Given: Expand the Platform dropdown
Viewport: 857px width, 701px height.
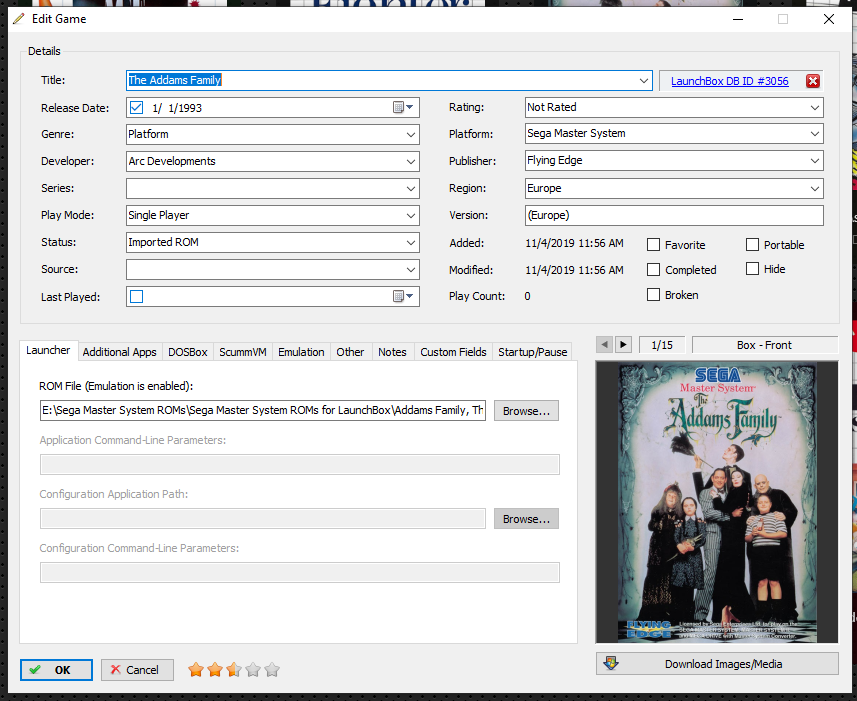Looking at the screenshot, I should click(x=815, y=134).
